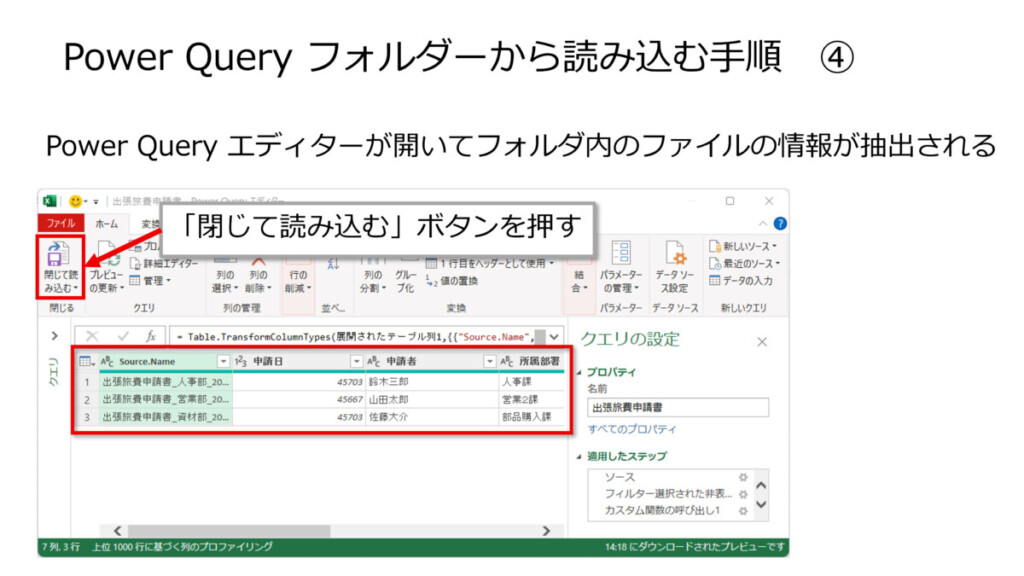Select the cell 鈴木三郎
The image size is (1024, 576).
431,381
